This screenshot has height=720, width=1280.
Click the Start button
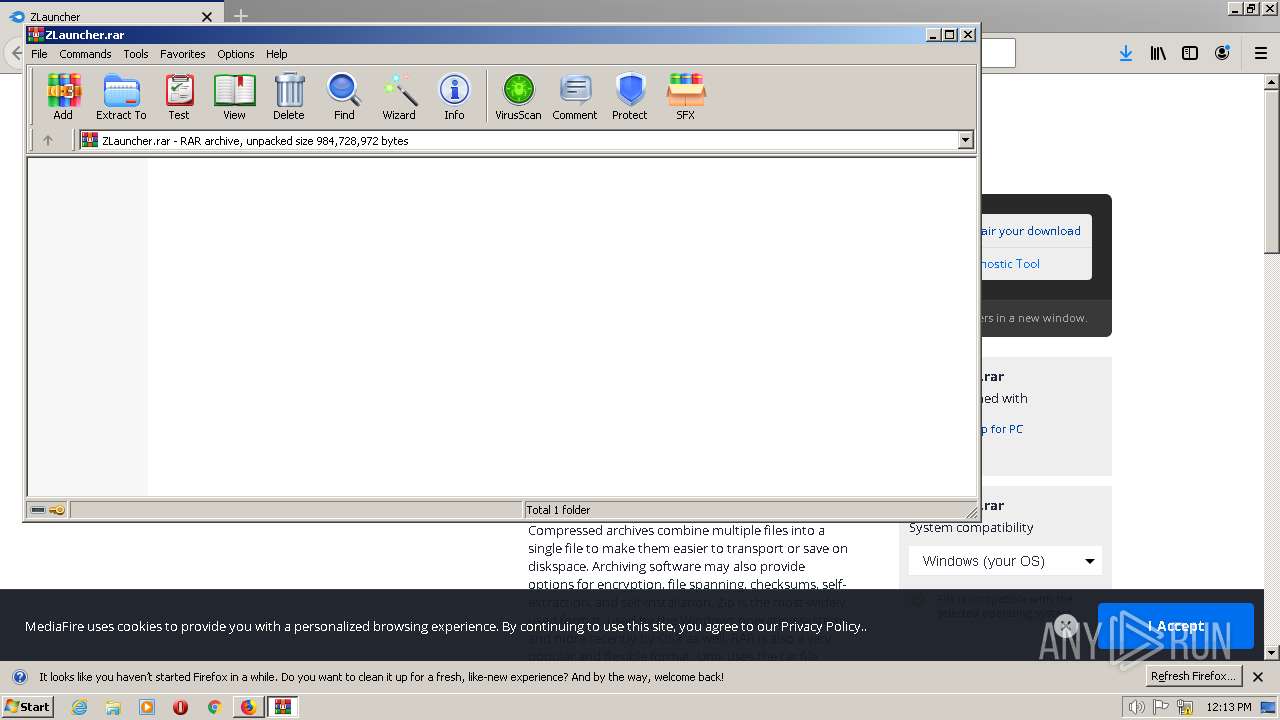coord(28,707)
